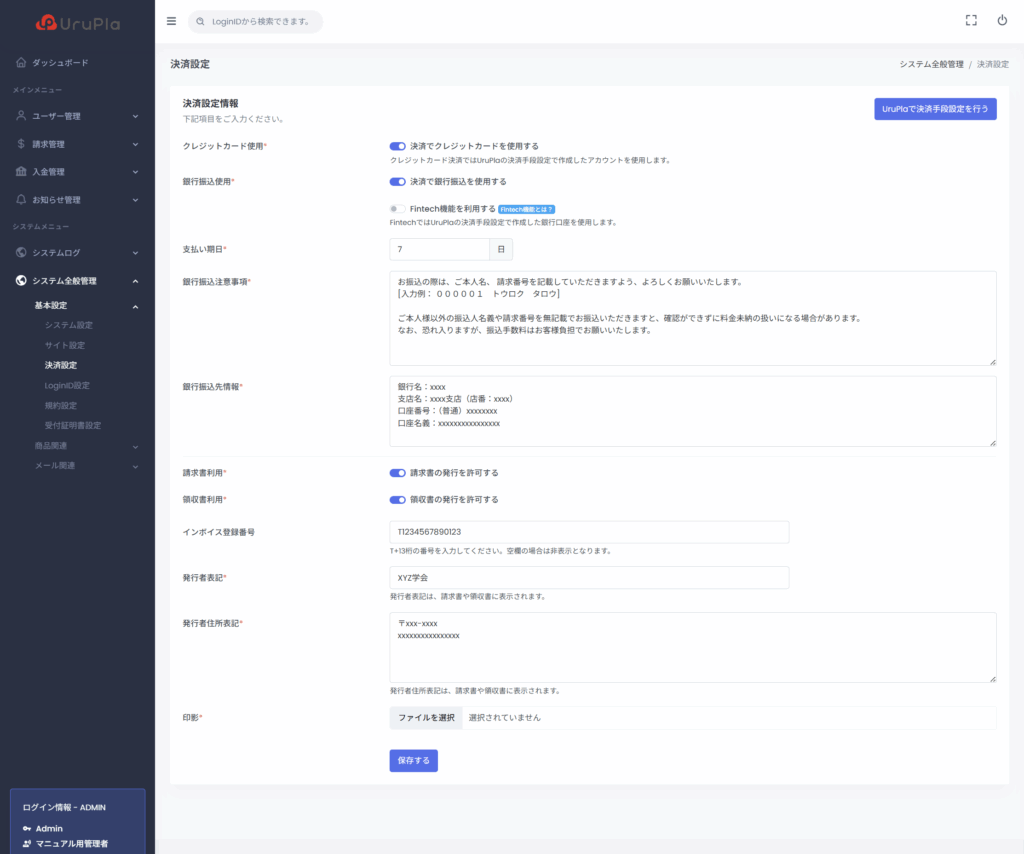Click the system log globe icon
The width and height of the screenshot is (1024, 854).
tap(21, 253)
